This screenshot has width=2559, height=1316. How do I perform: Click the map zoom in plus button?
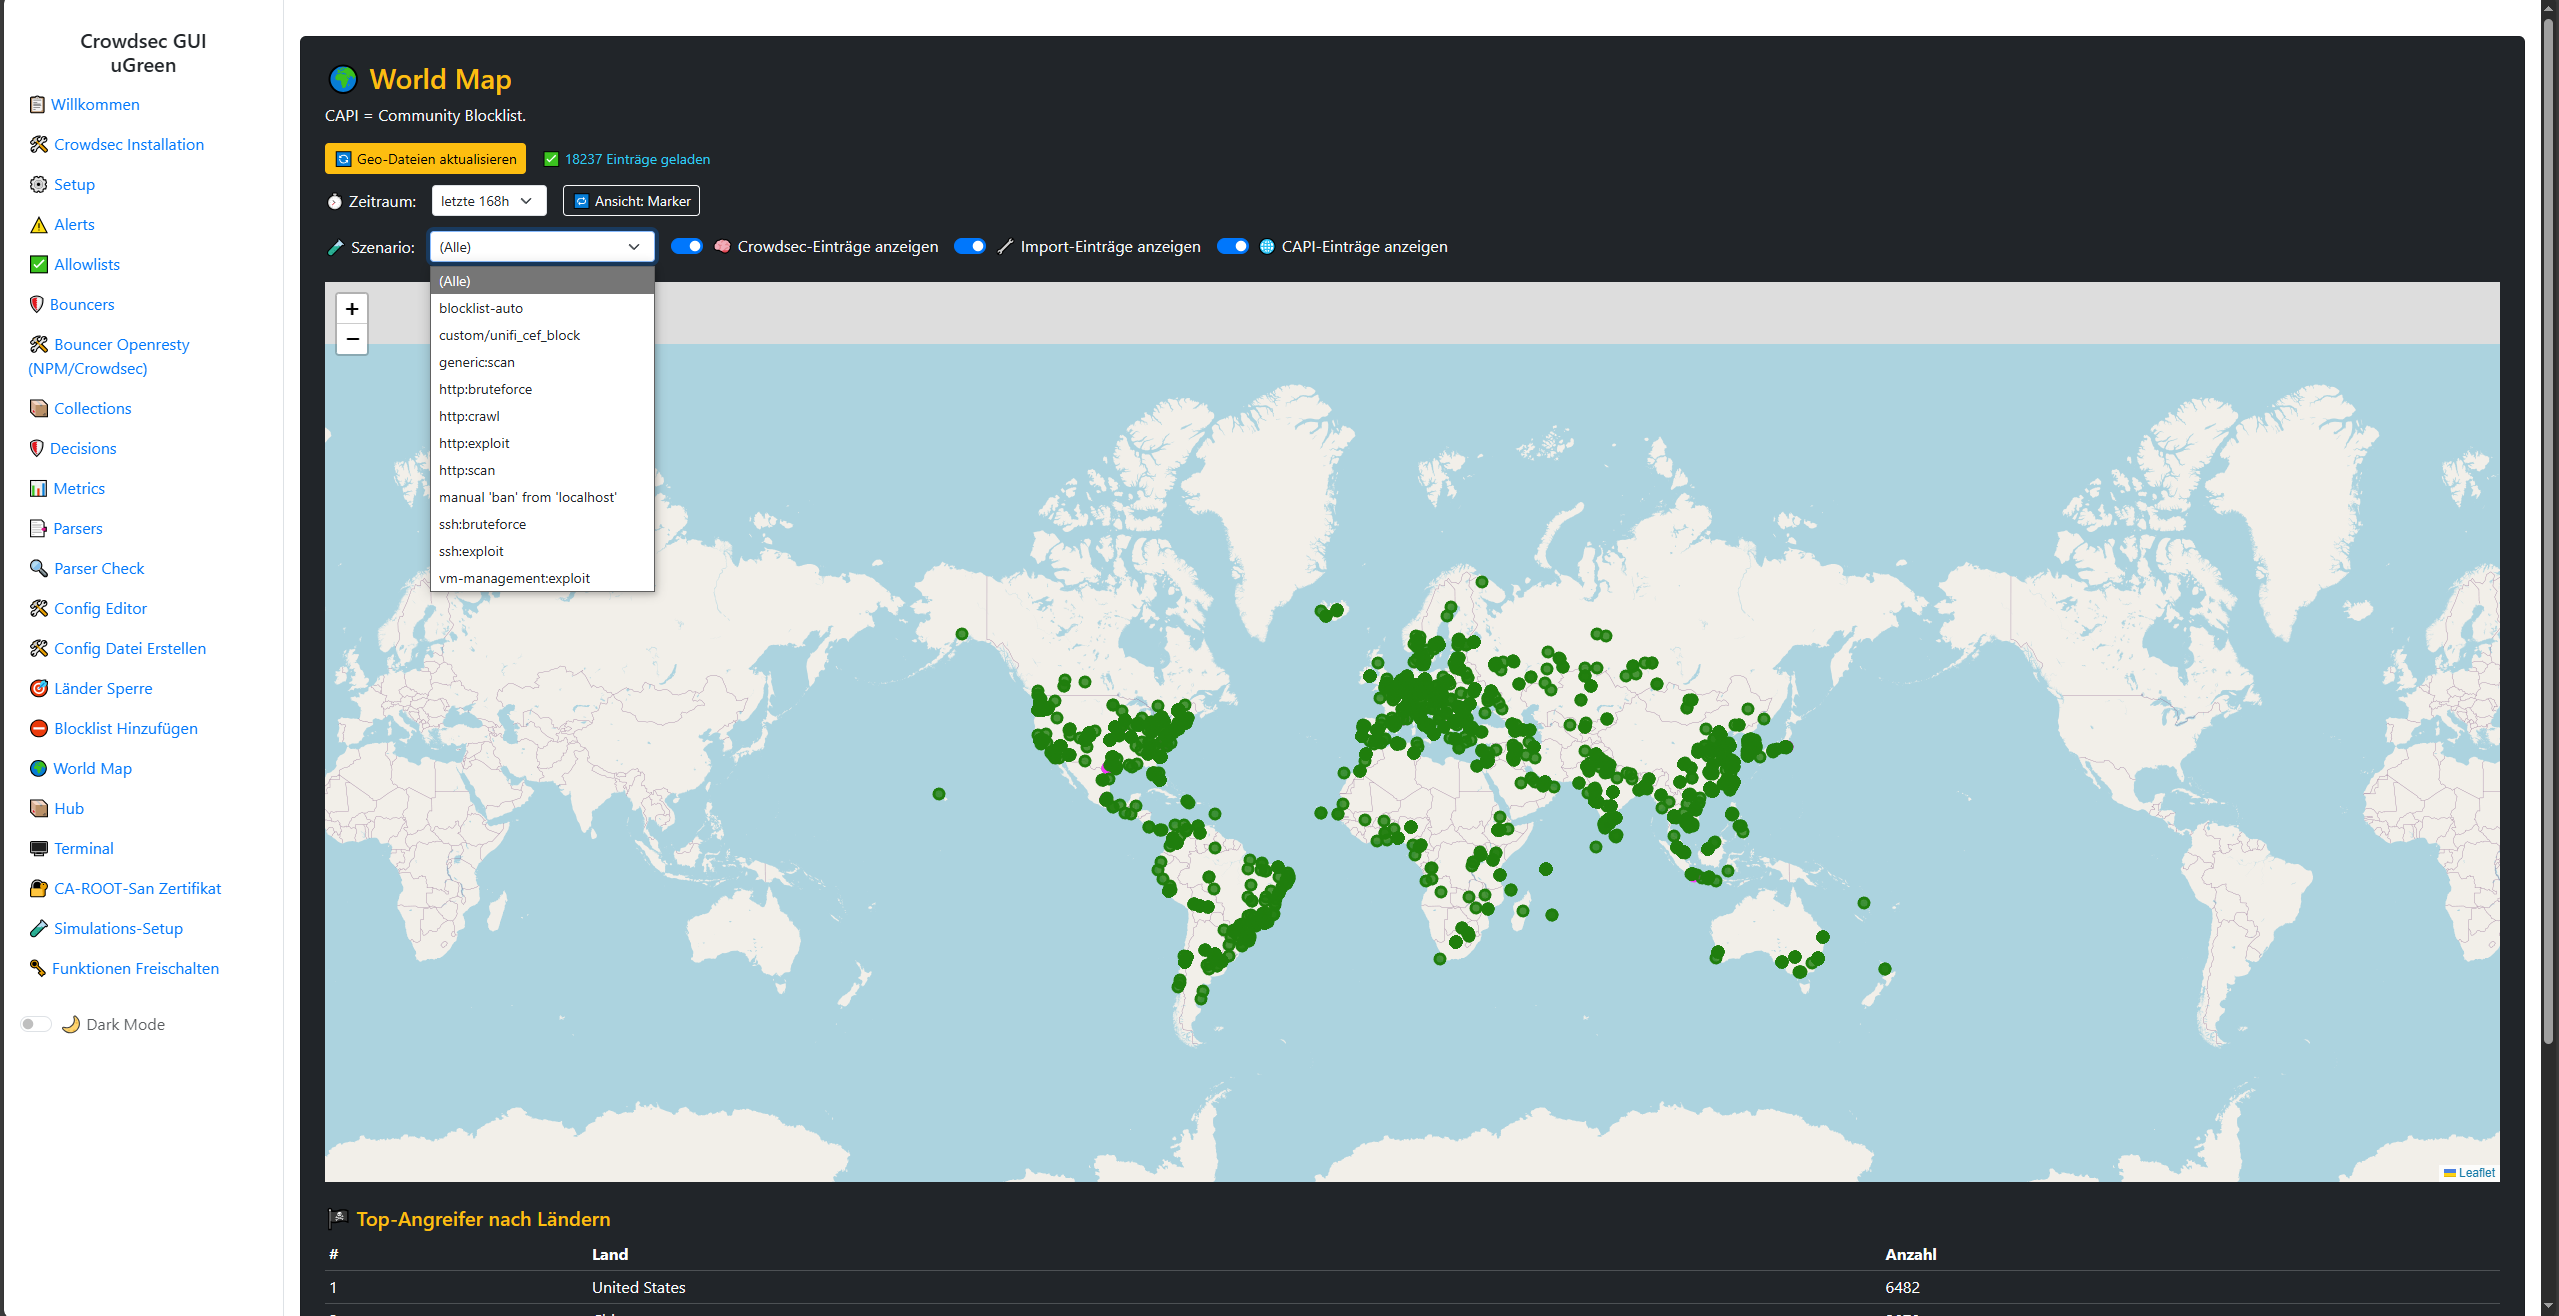352,309
